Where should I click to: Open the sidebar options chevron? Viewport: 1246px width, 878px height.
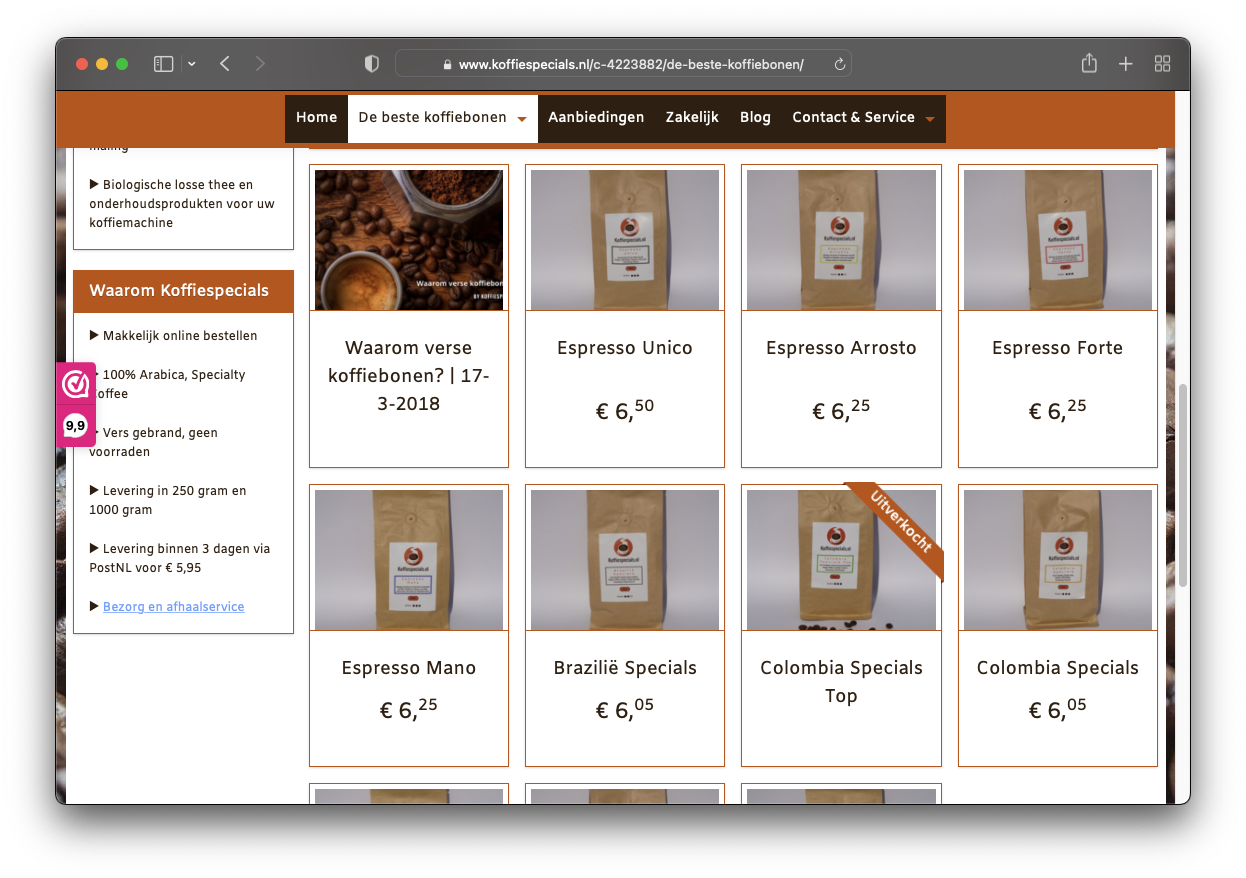pos(192,64)
